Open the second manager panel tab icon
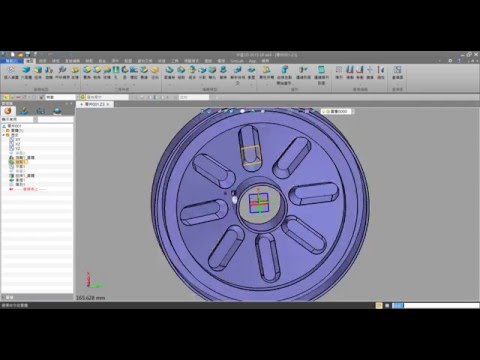The height and width of the screenshot is (360, 480). (x=24, y=111)
